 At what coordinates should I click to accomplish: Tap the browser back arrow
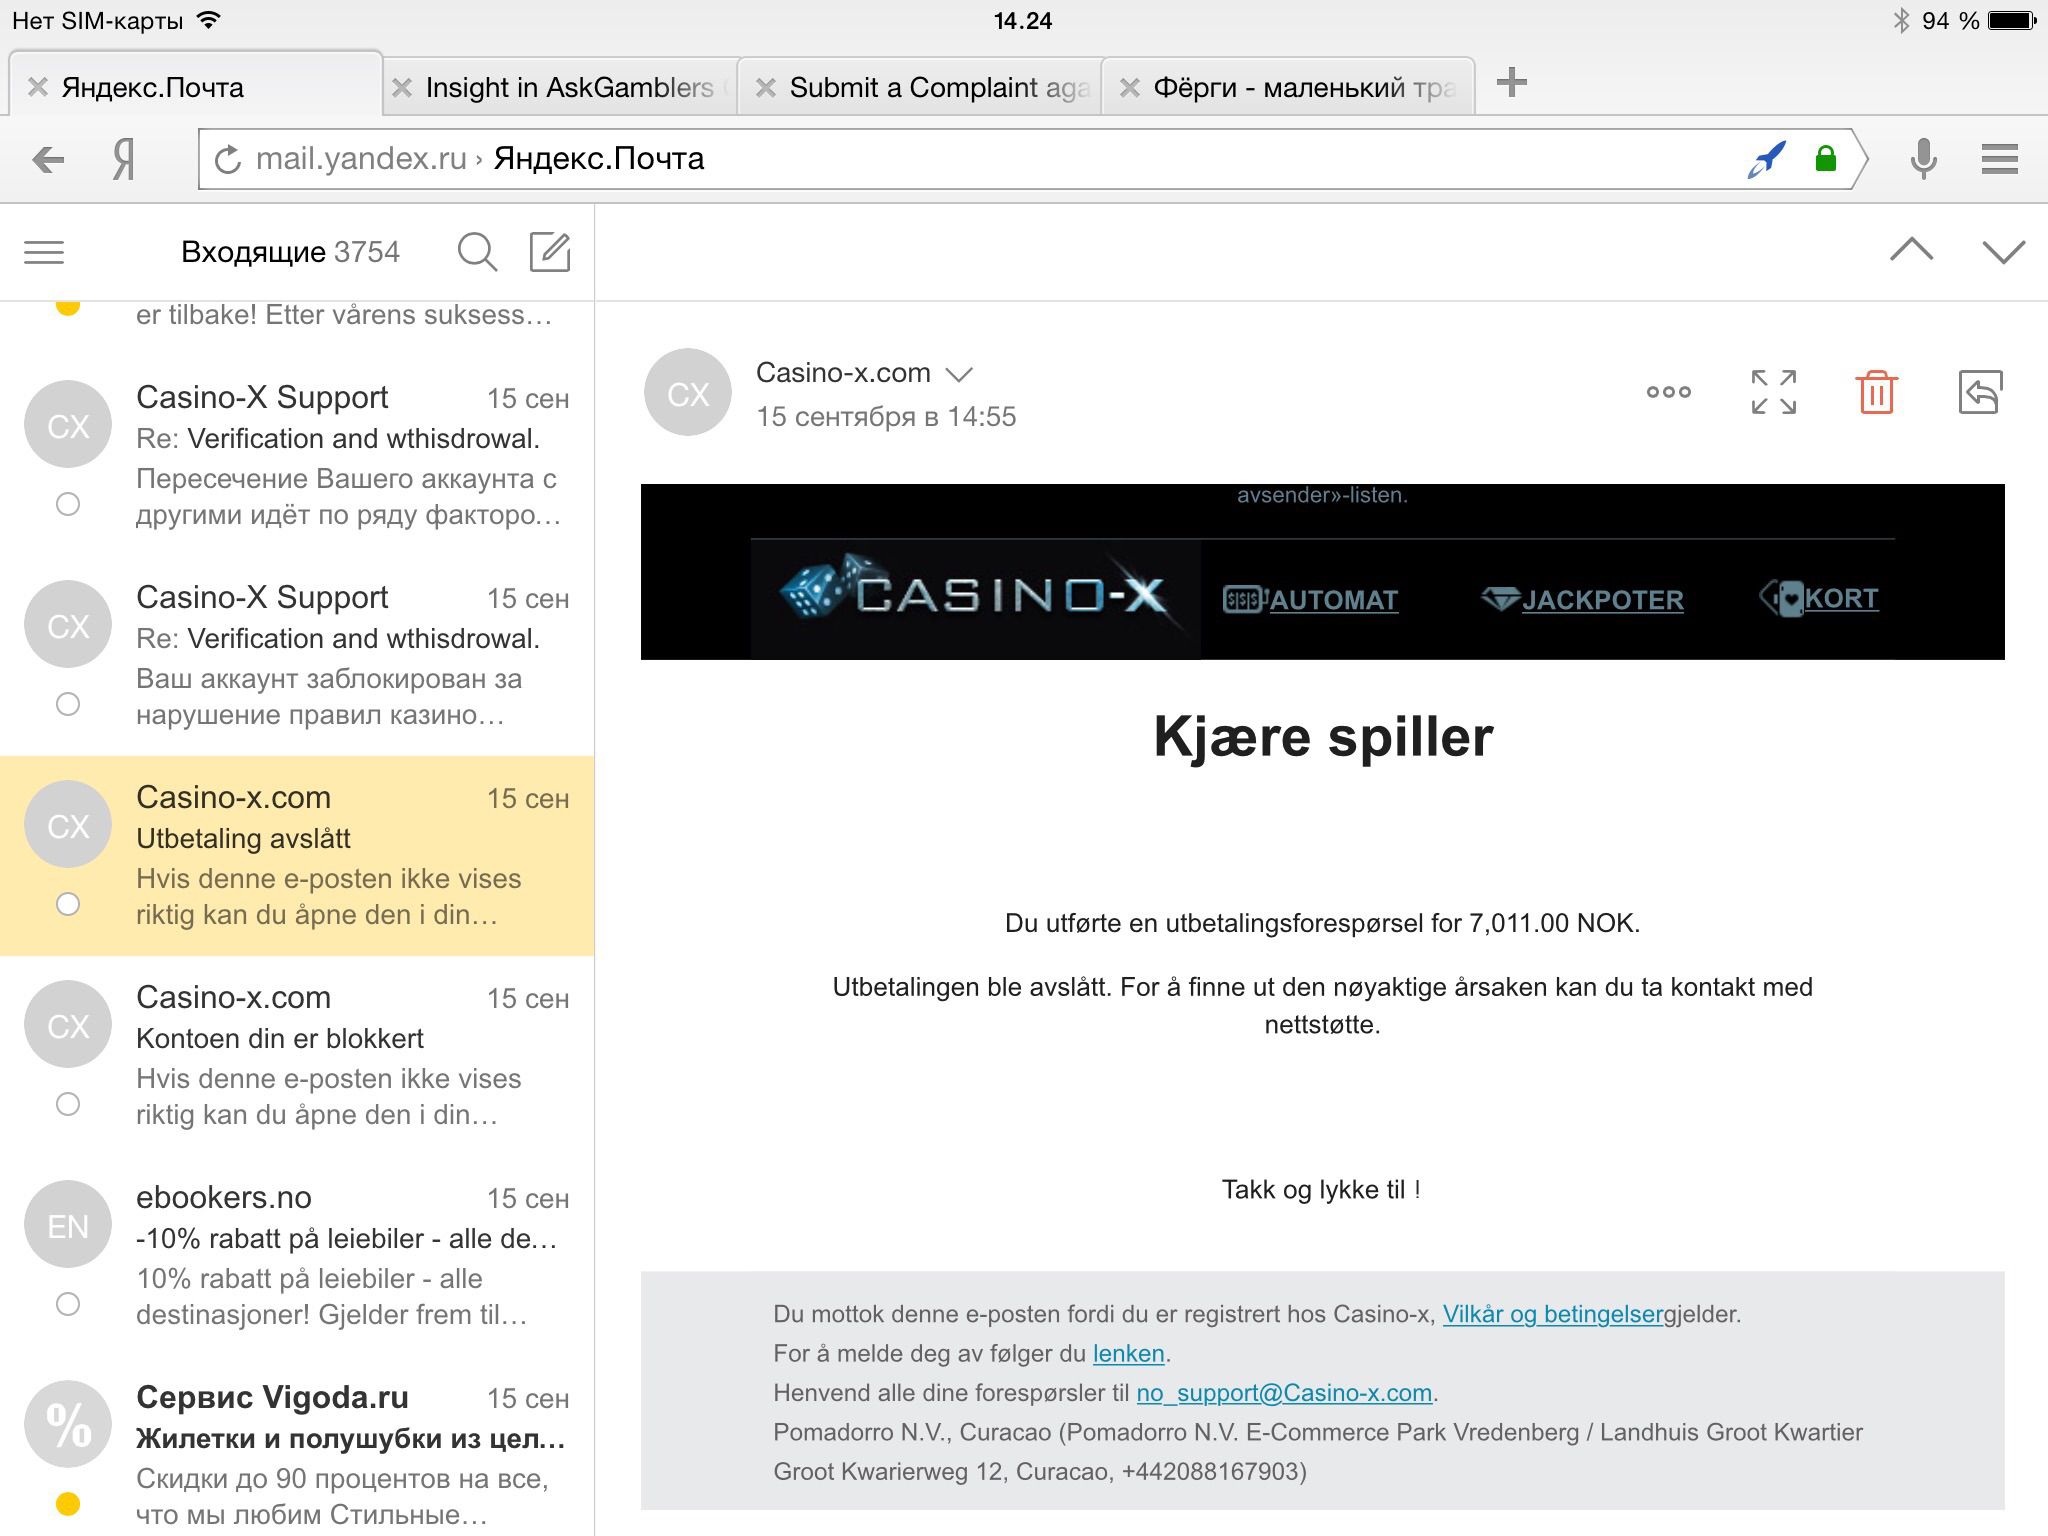48,159
